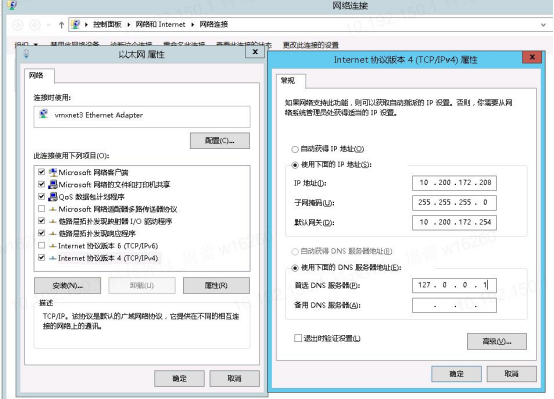Check the 退出时验证设置 checkbox
The width and height of the screenshot is (554, 399).
point(298,338)
